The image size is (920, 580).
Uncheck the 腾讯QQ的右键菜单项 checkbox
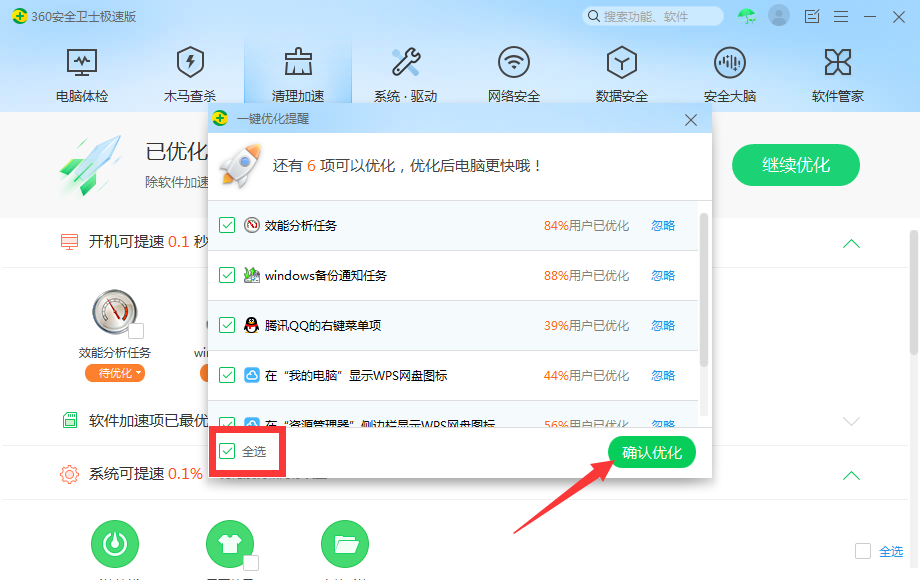(227, 325)
